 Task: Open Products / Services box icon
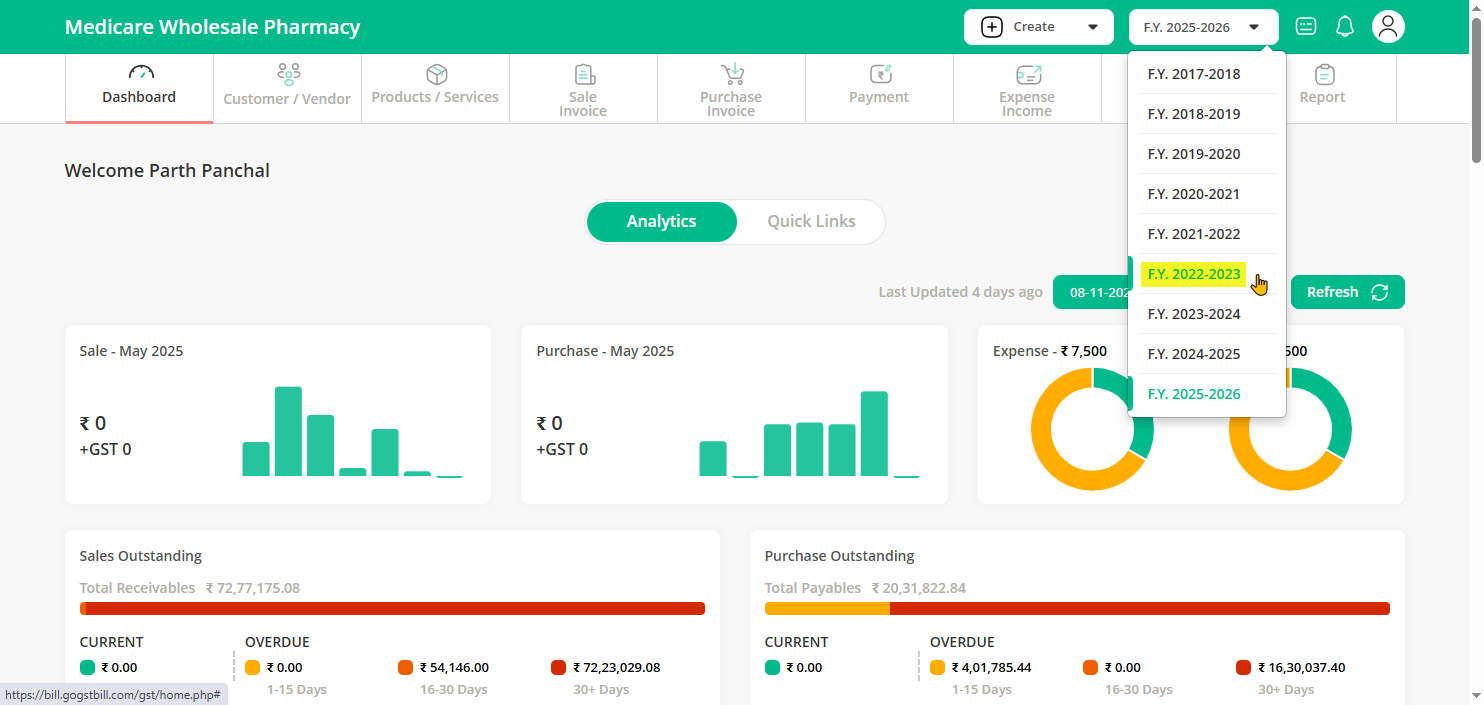(x=436, y=74)
